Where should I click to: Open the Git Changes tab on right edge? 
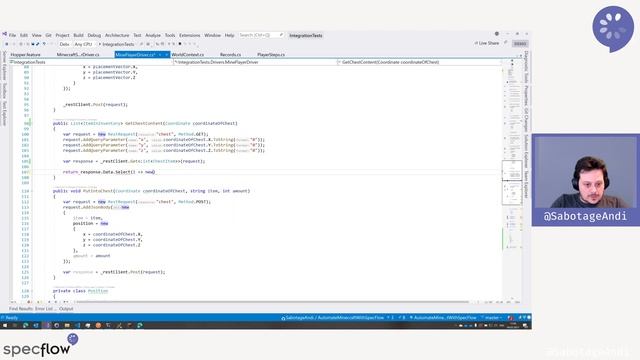click(x=527, y=120)
